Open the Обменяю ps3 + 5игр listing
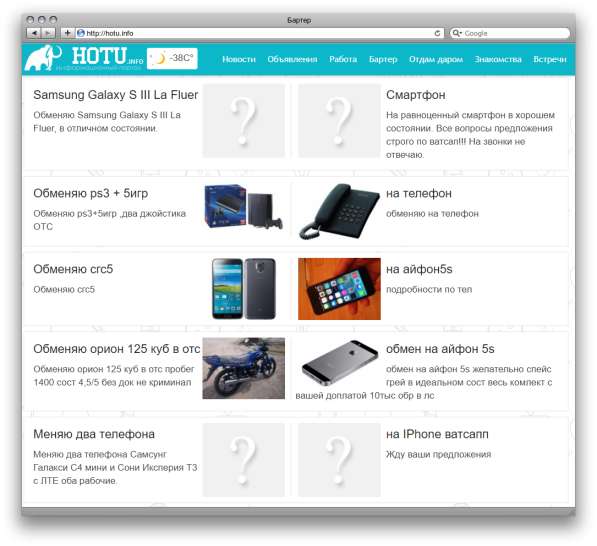597x546 pixels. 91,193
